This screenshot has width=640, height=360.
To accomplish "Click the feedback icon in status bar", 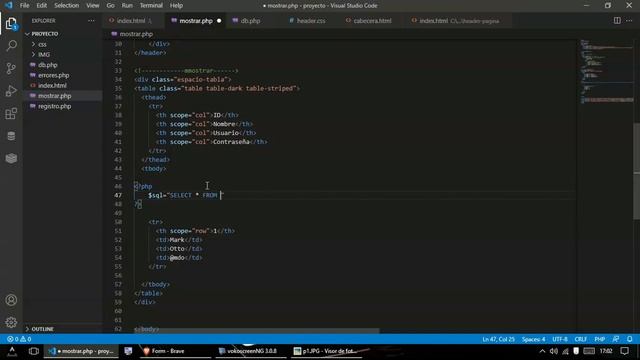I will pos(616,339).
